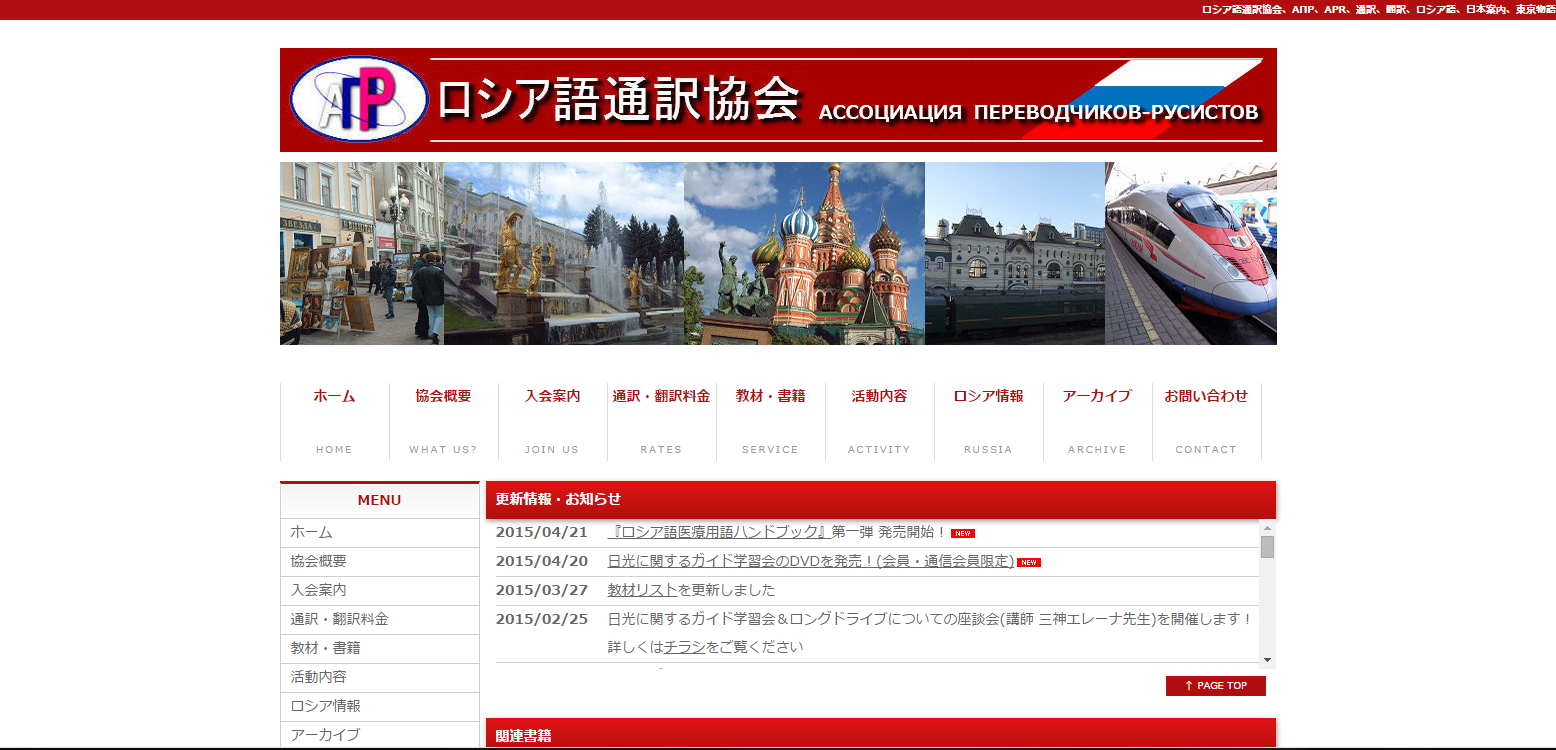This screenshot has height=750, width=1556.
Task: Select 活動内容 in the sidebar MENU
Action: coord(380,678)
